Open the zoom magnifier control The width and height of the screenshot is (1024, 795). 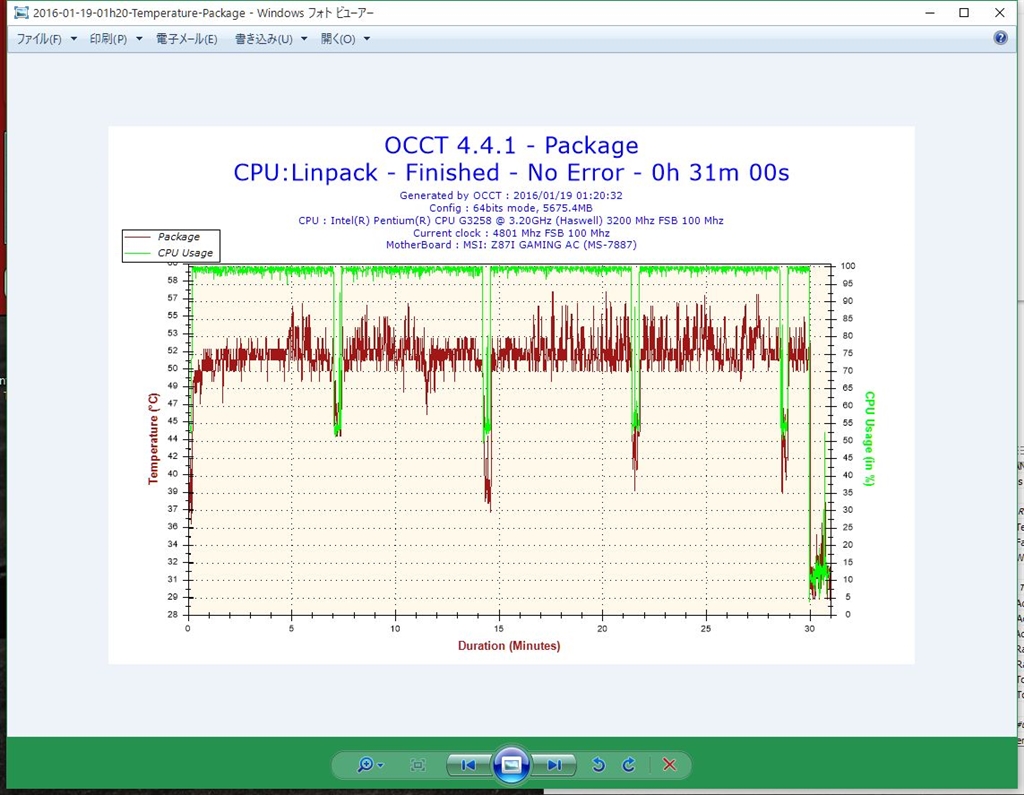coord(365,764)
